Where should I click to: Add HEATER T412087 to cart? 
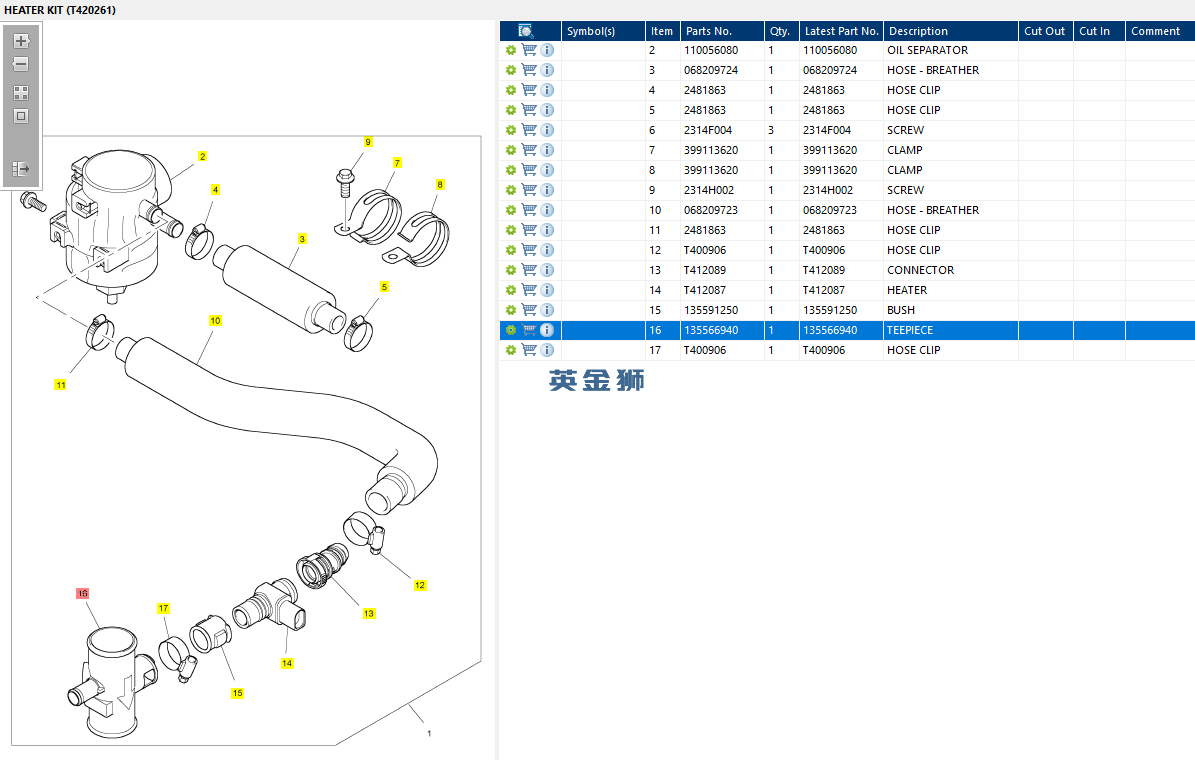529,290
